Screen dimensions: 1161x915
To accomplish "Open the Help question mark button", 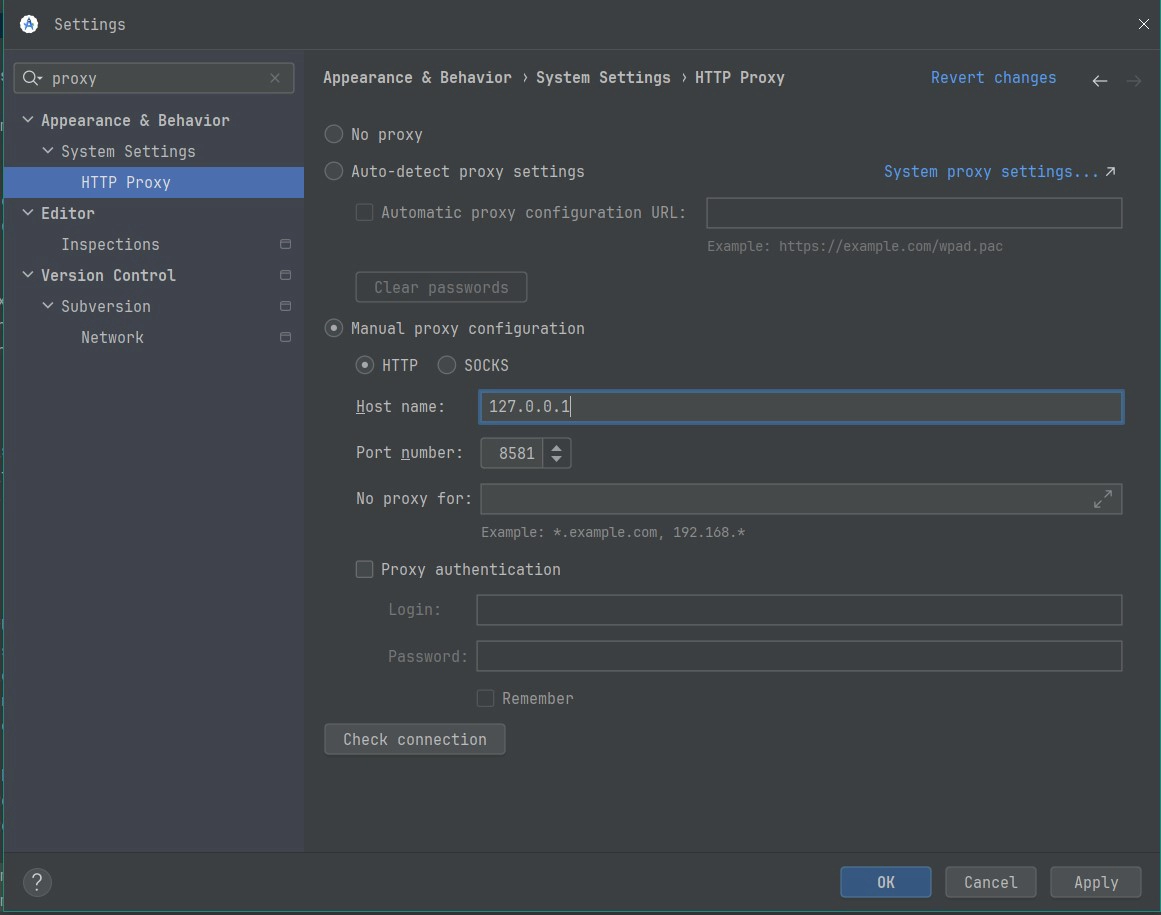I will point(37,882).
